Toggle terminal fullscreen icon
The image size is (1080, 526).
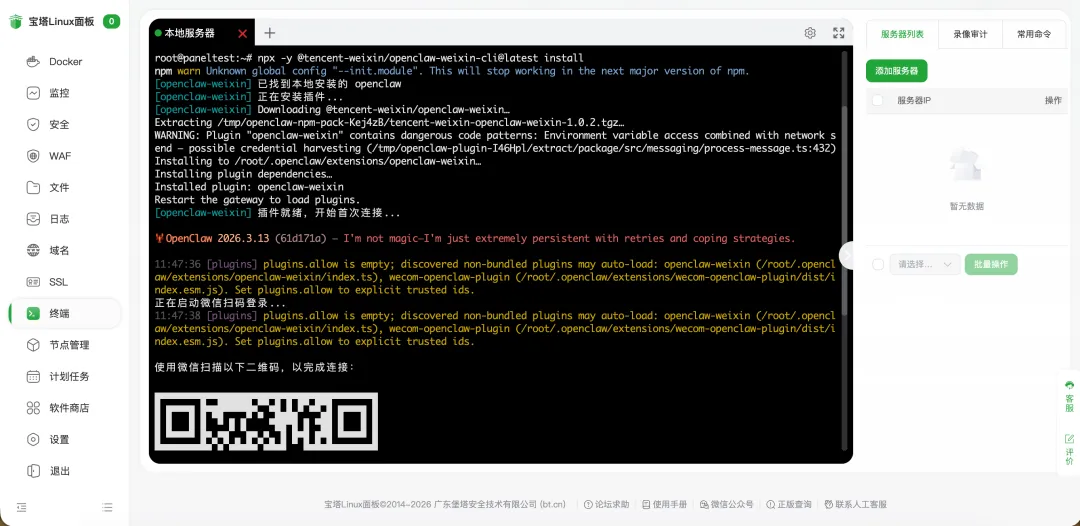pos(838,33)
